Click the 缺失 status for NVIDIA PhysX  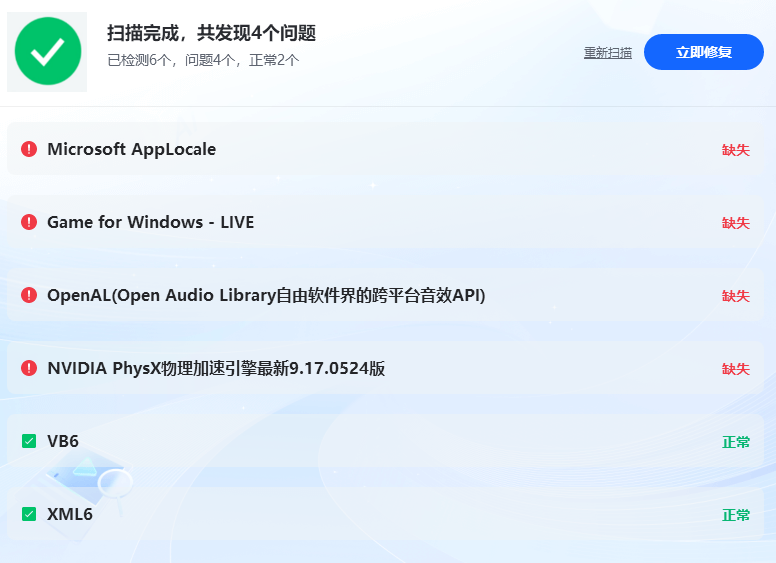coord(736,369)
